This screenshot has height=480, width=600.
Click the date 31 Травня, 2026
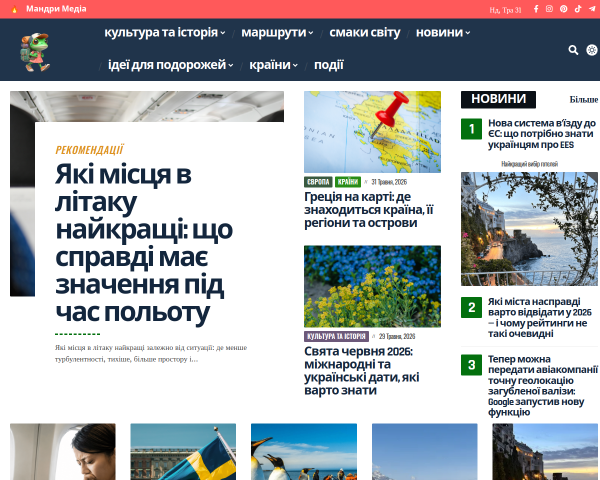click(389, 182)
